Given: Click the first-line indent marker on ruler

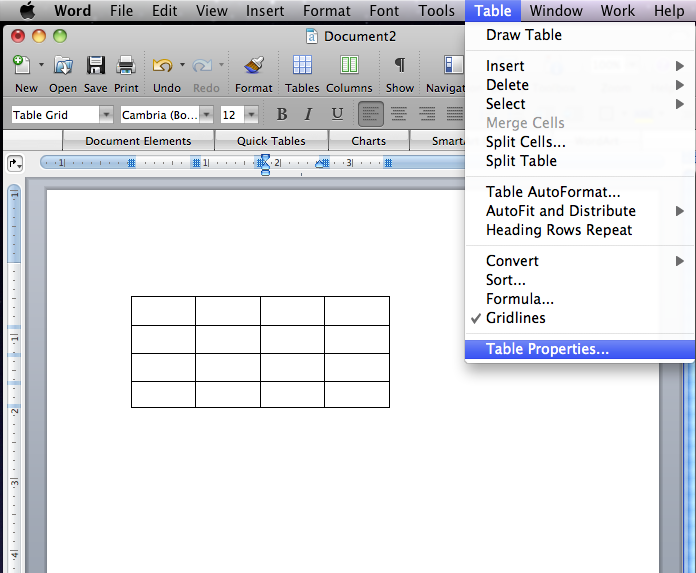Looking at the screenshot, I should [x=265, y=158].
